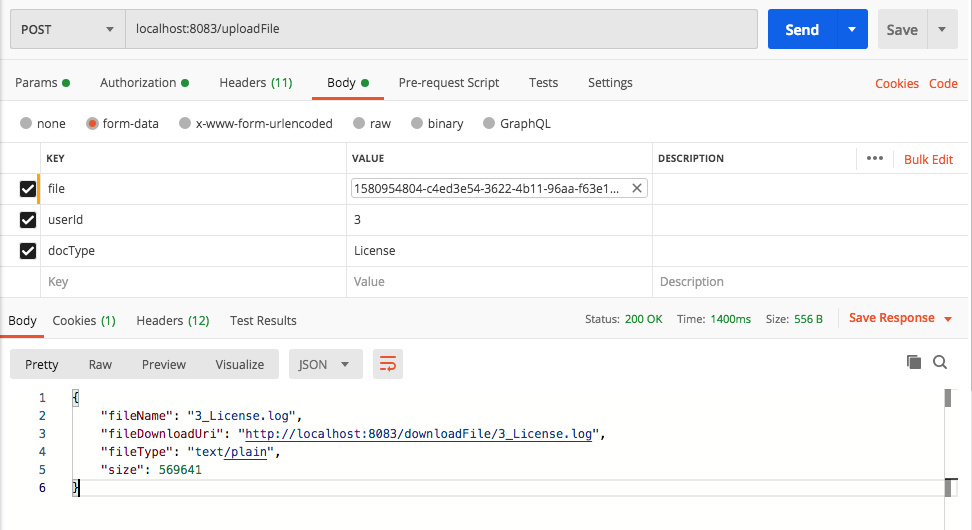Uncheck the userId row checkbox

tap(28, 220)
